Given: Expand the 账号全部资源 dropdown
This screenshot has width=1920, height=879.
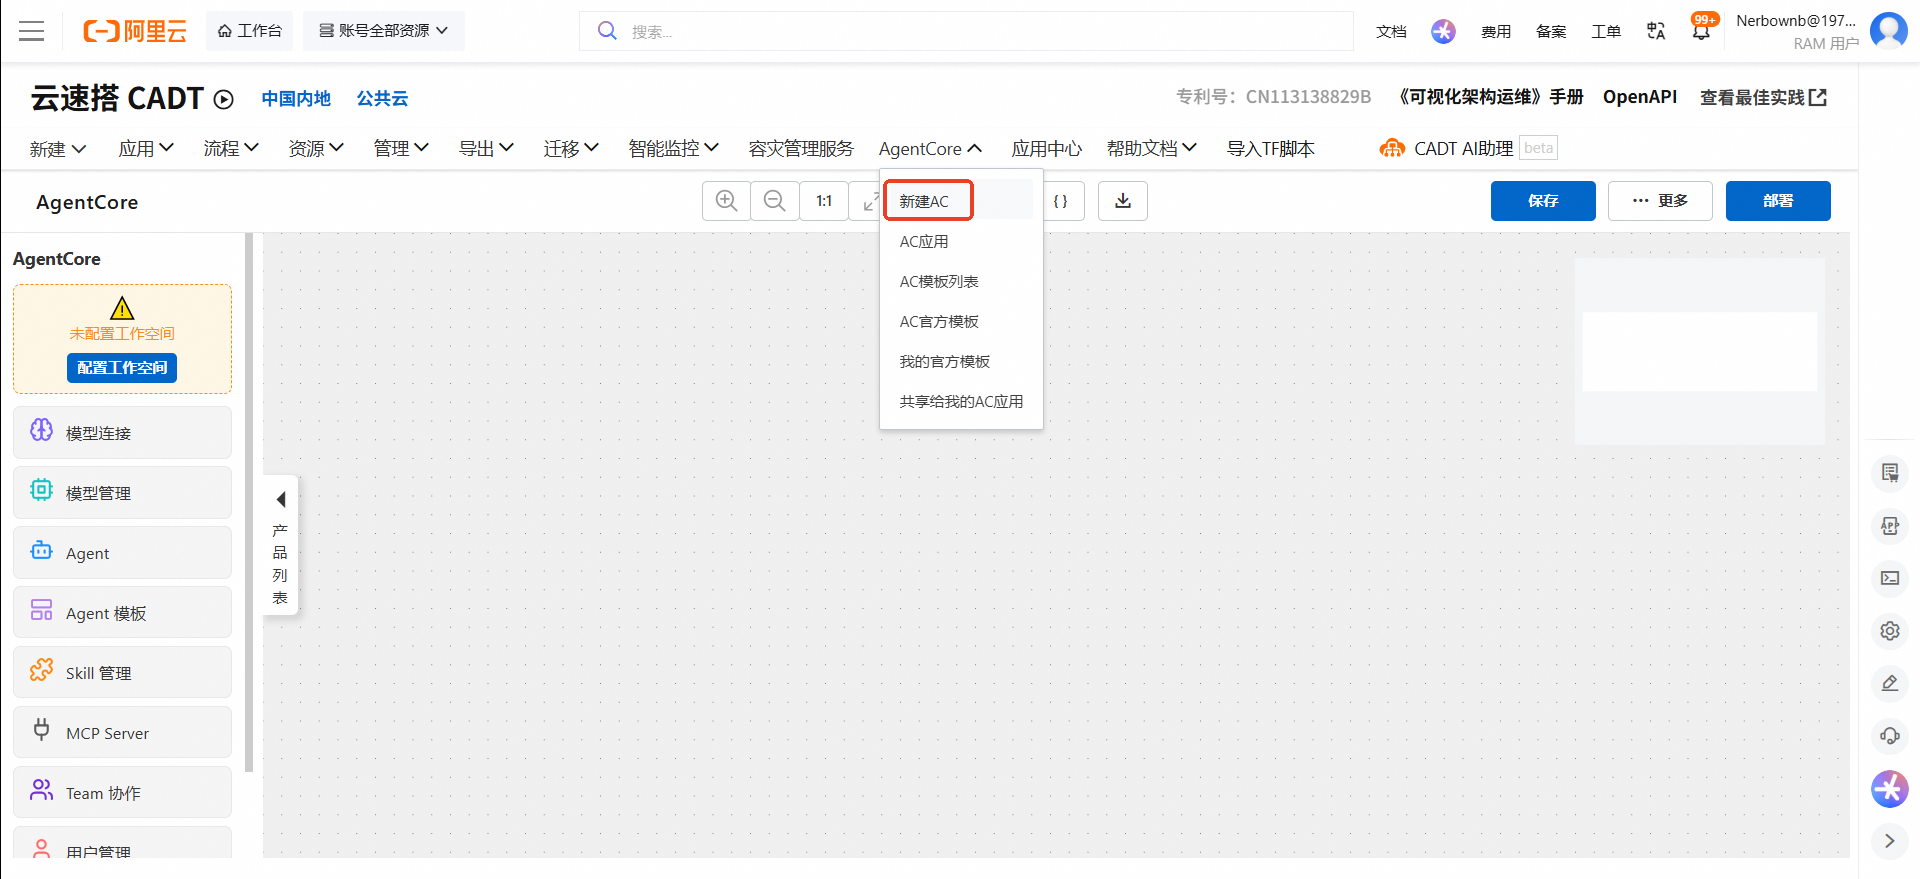Looking at the screenshot, I should click(x=384, y=31).
